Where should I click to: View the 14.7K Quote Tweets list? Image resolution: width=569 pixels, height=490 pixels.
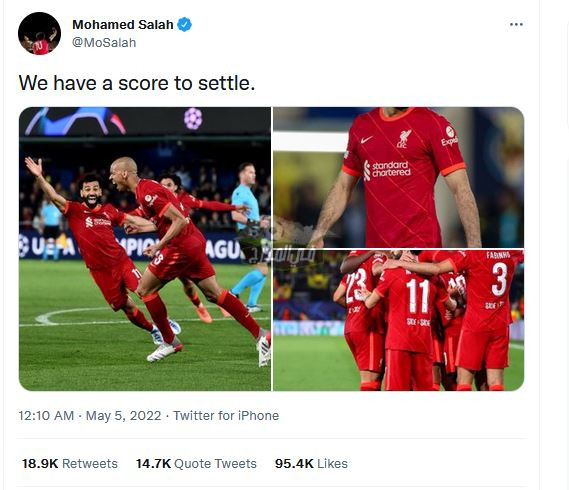(196, 464)
